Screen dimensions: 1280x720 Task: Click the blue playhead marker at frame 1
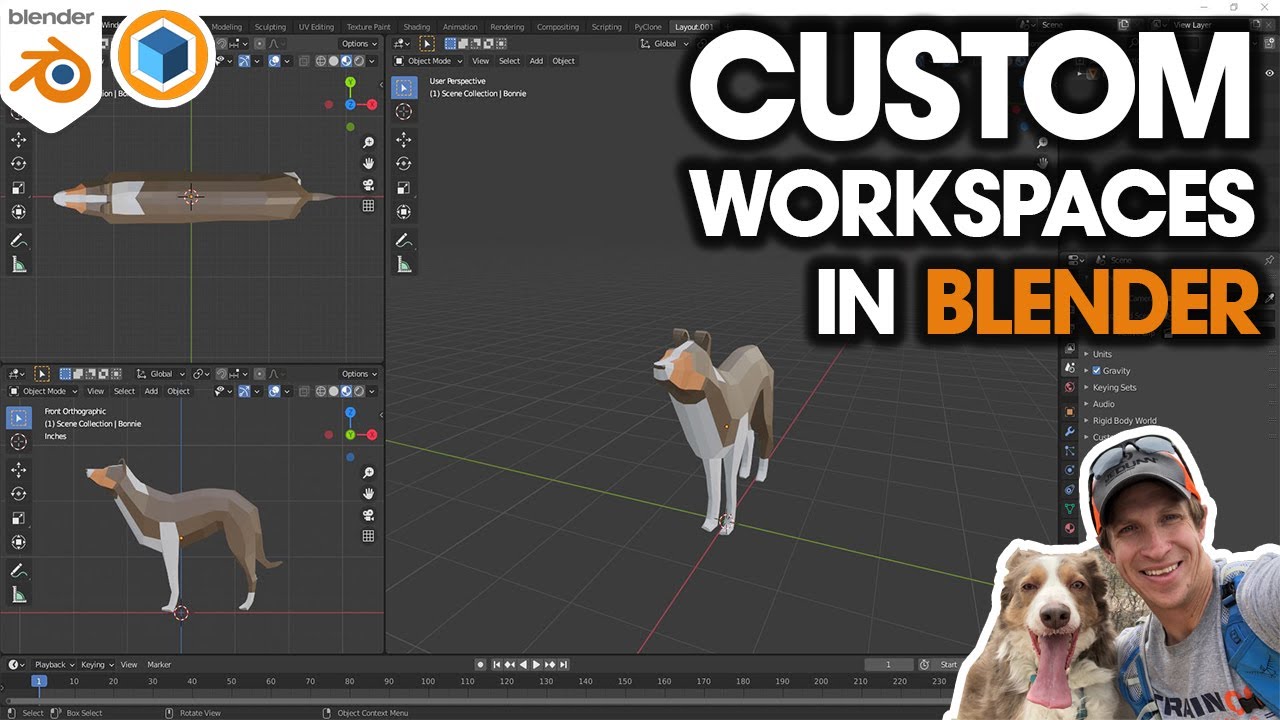click(x=38, y=681)
